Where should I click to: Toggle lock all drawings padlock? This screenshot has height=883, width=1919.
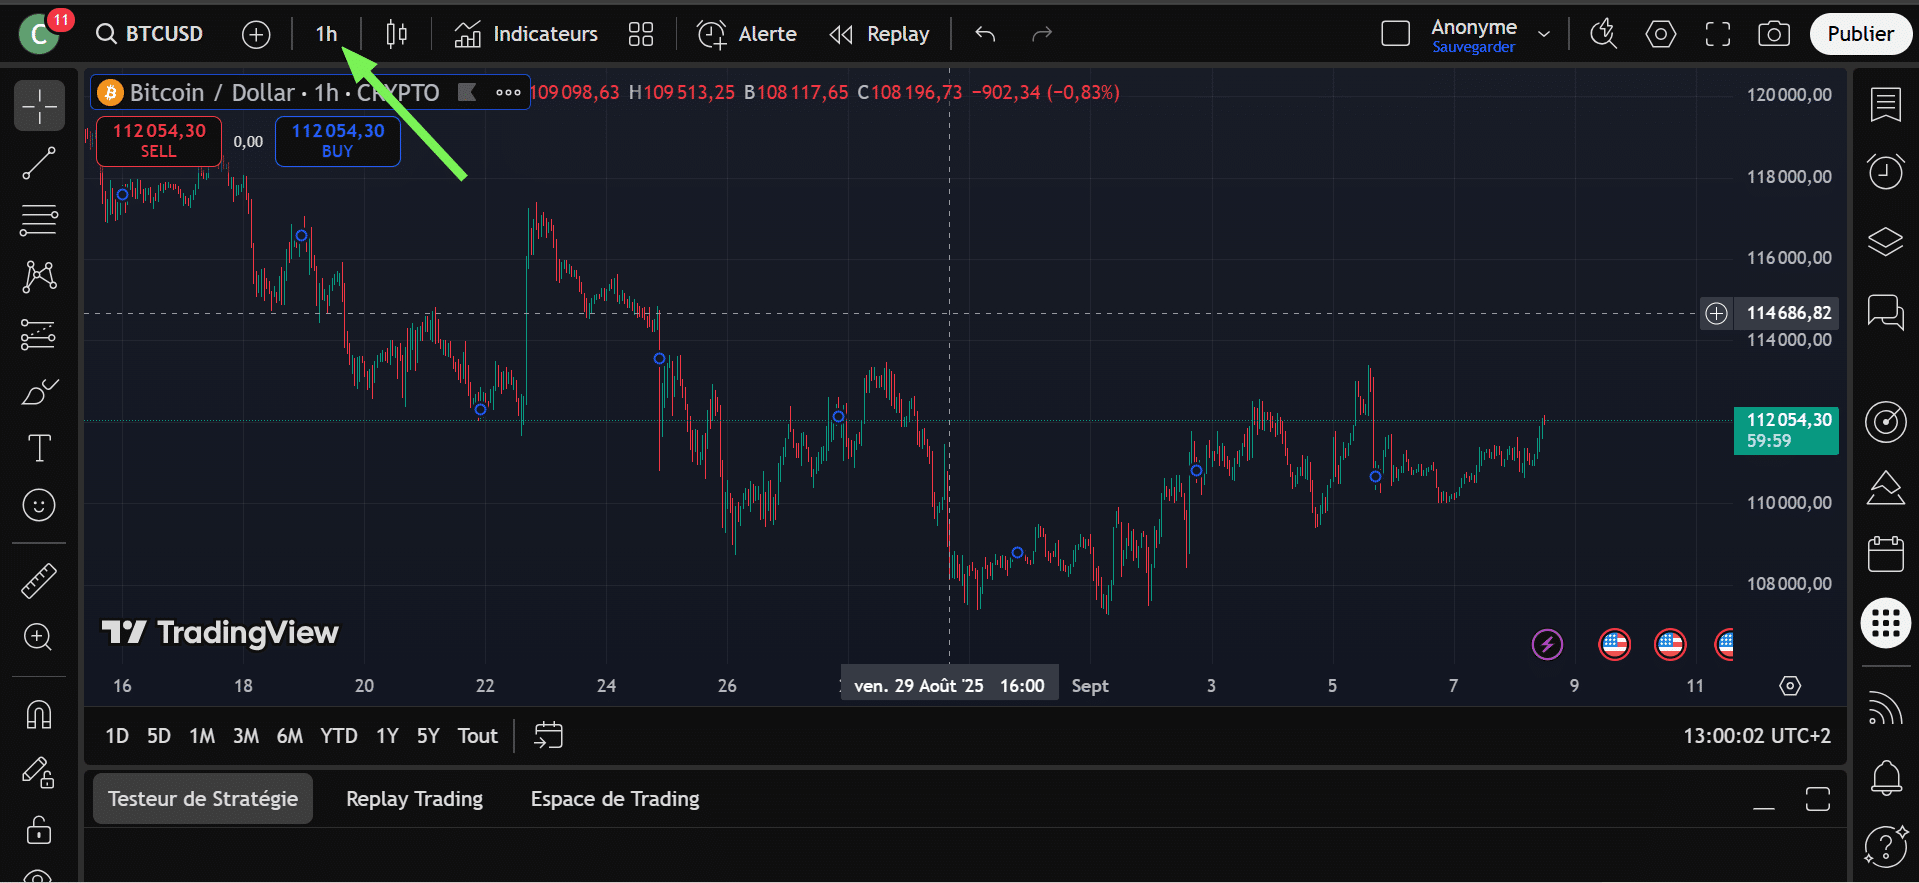tap(39, 830)
